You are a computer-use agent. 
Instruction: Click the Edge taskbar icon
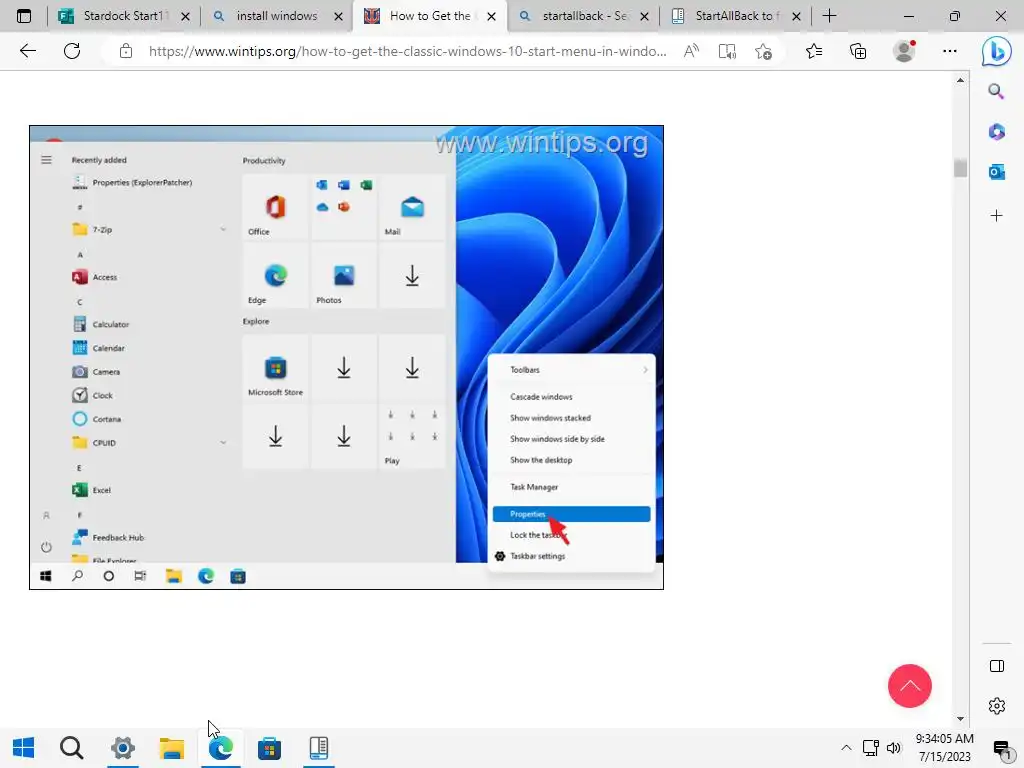tap(221, 748)
